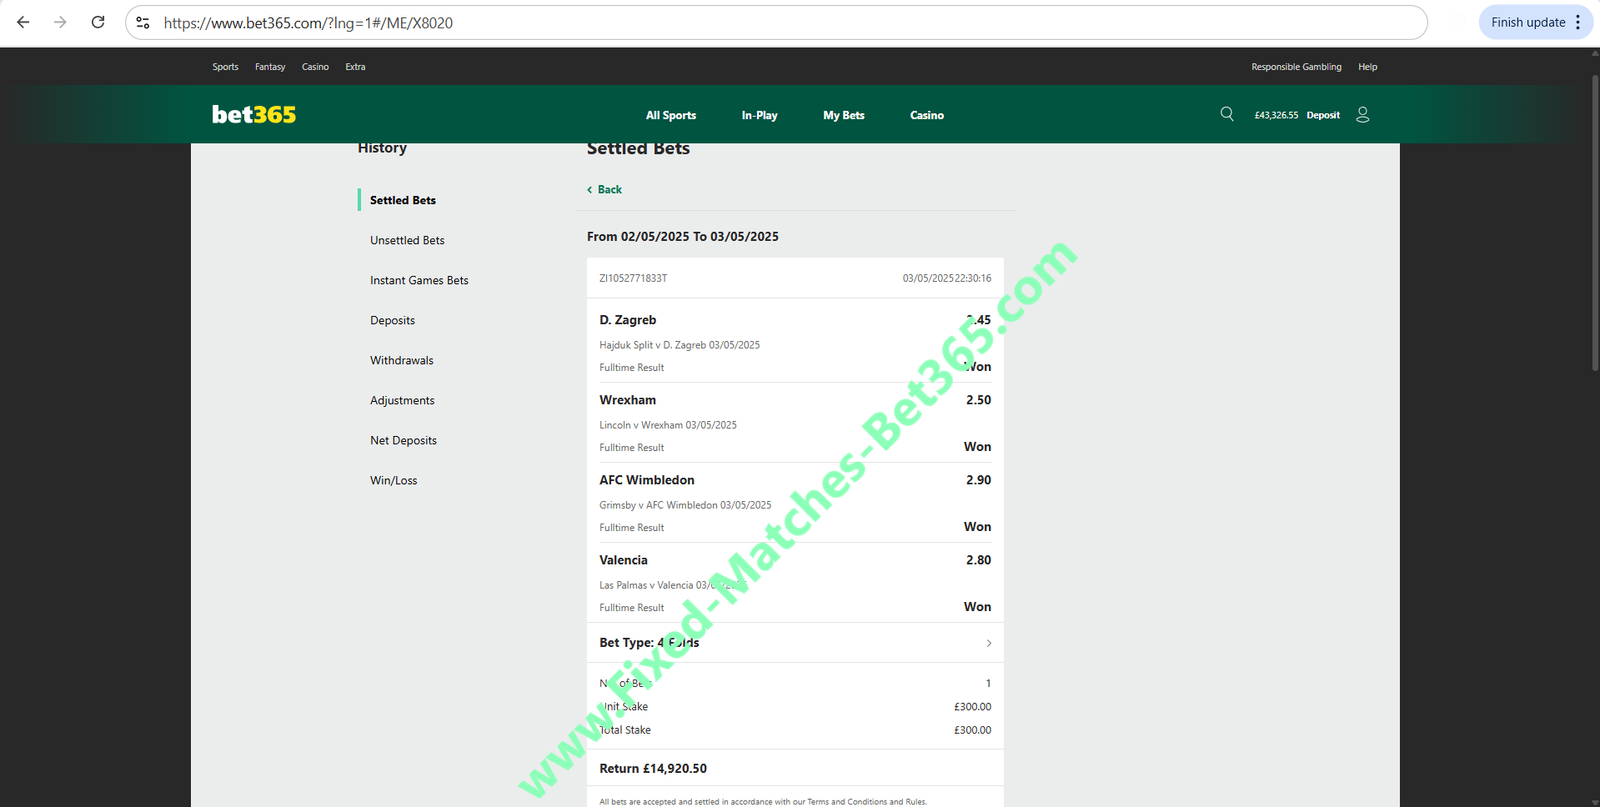Open Instant Games Bets history
Viewport: 1600px width, 807px height.
click(419, 280)
